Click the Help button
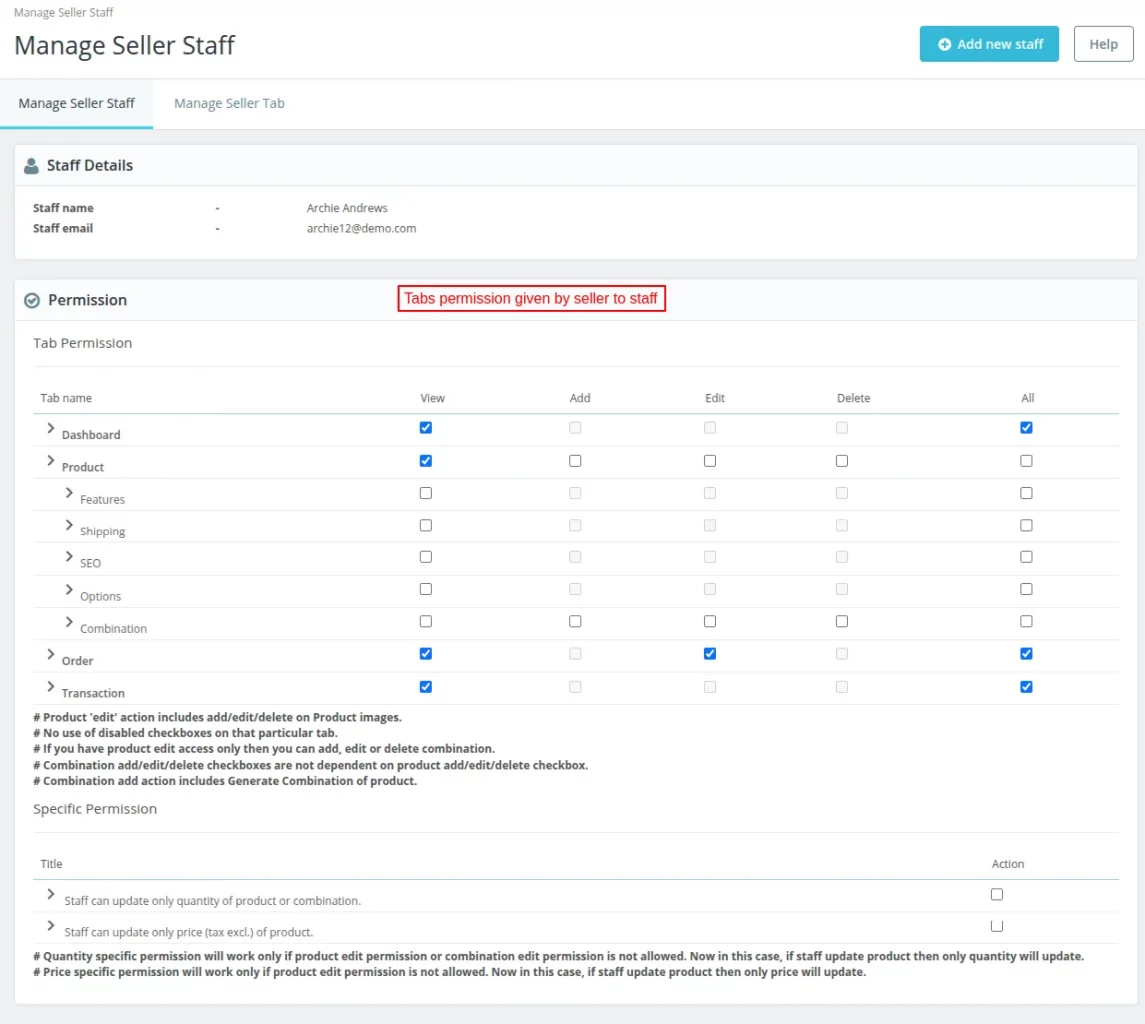 1103,44
